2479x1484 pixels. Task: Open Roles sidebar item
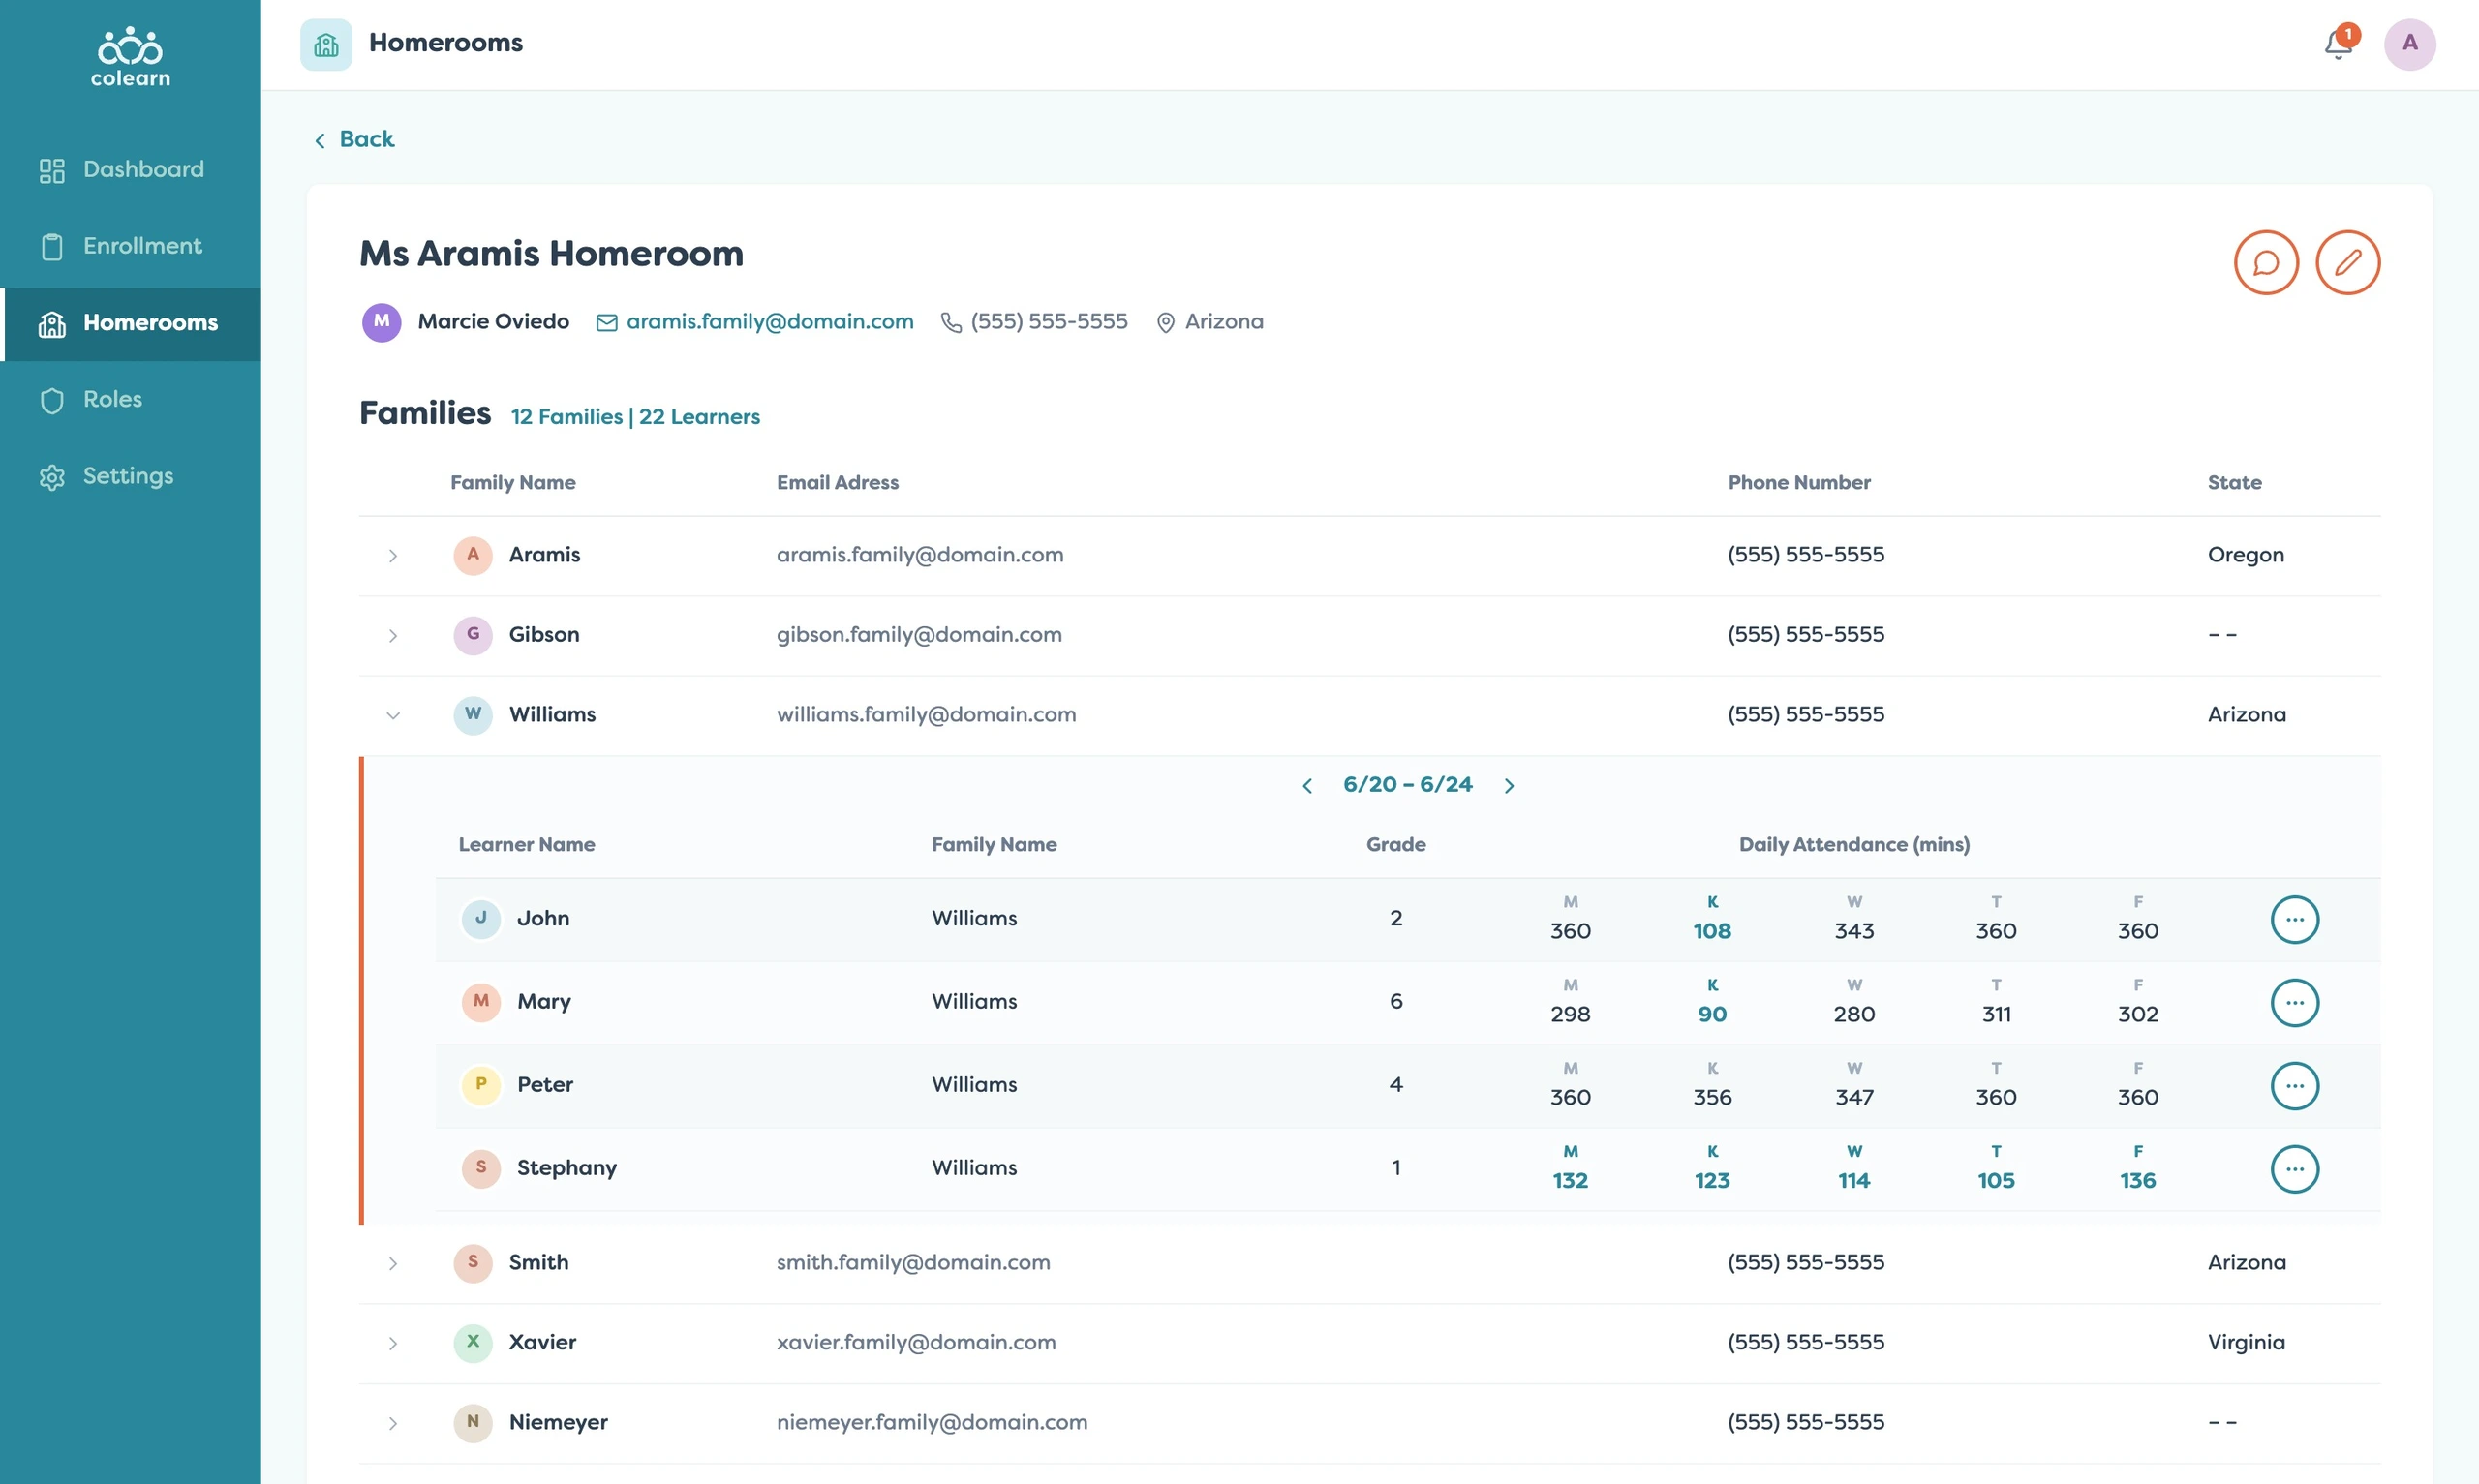click(130, 400)
